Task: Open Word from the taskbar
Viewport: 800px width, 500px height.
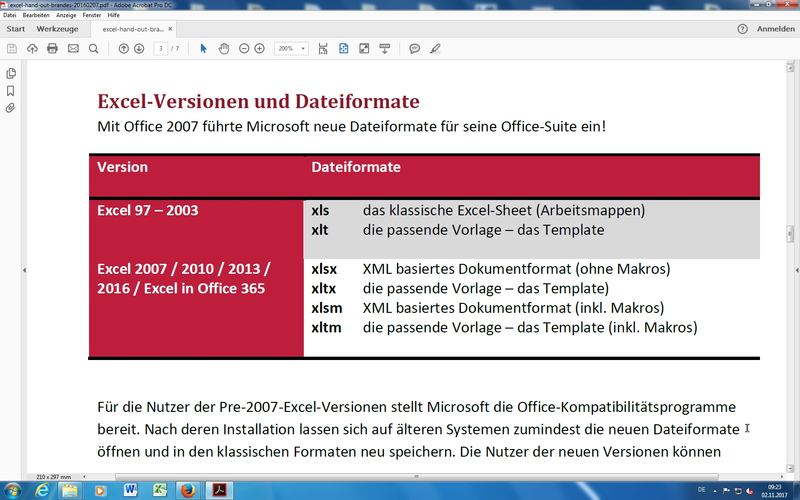Action: [130, 491]
